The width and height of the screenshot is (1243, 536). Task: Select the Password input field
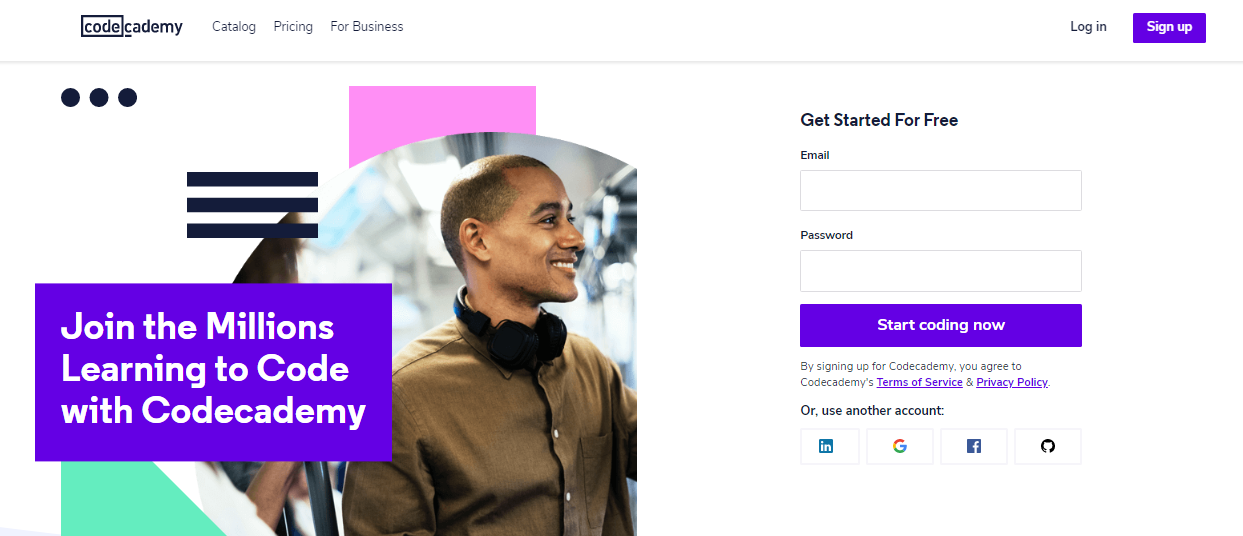[940, 270]
